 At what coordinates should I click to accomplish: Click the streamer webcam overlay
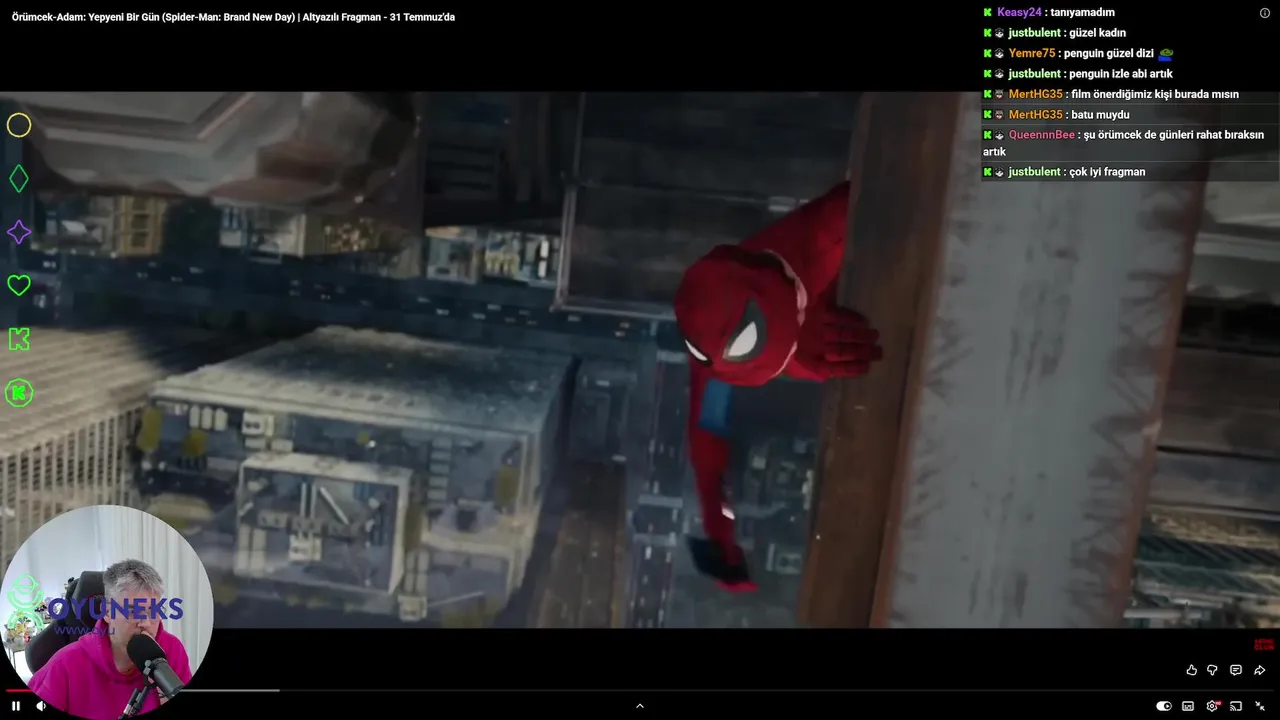point(106,611)
